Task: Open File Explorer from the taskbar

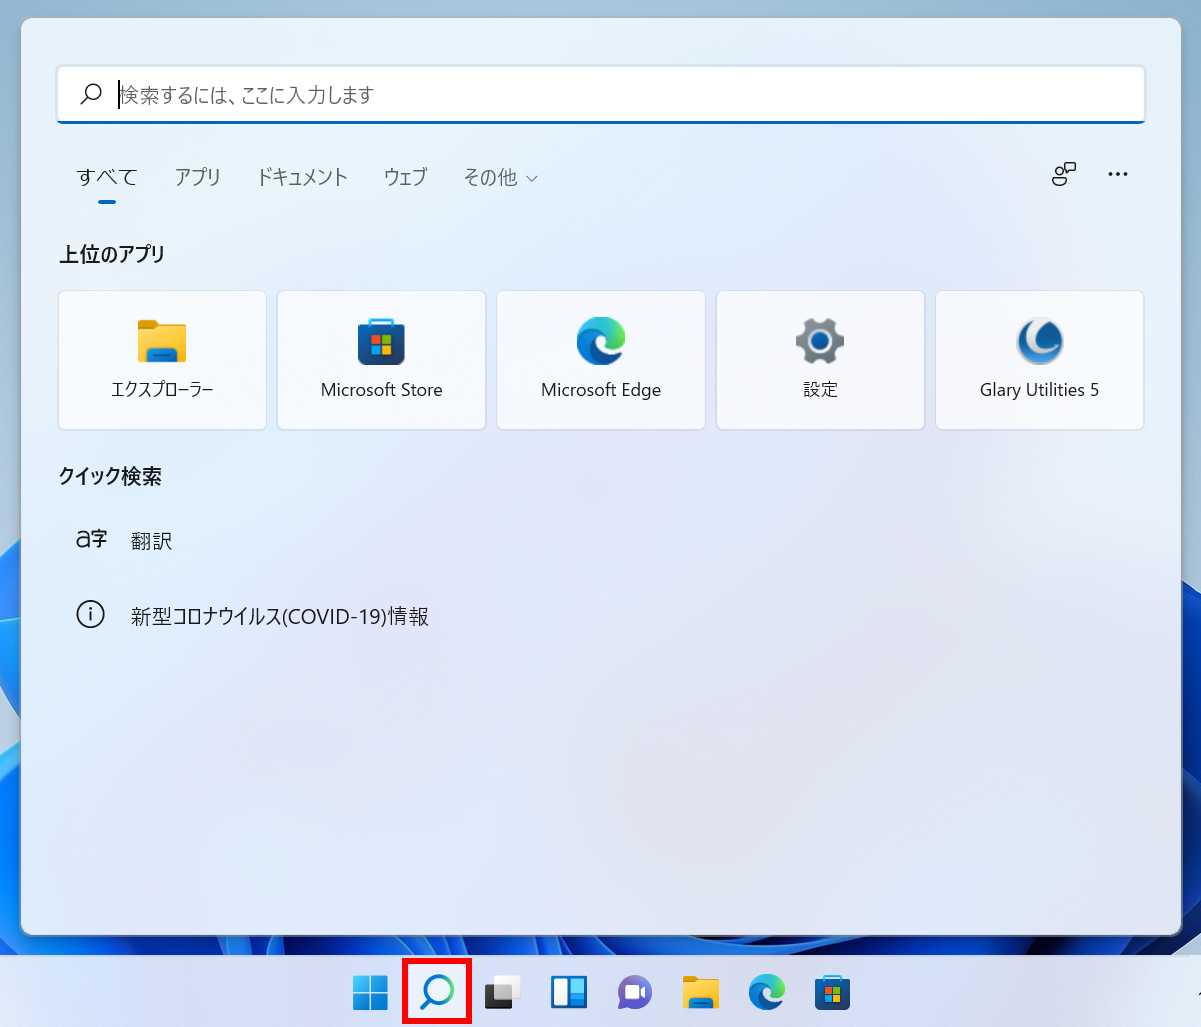Action: pos(701,992)
